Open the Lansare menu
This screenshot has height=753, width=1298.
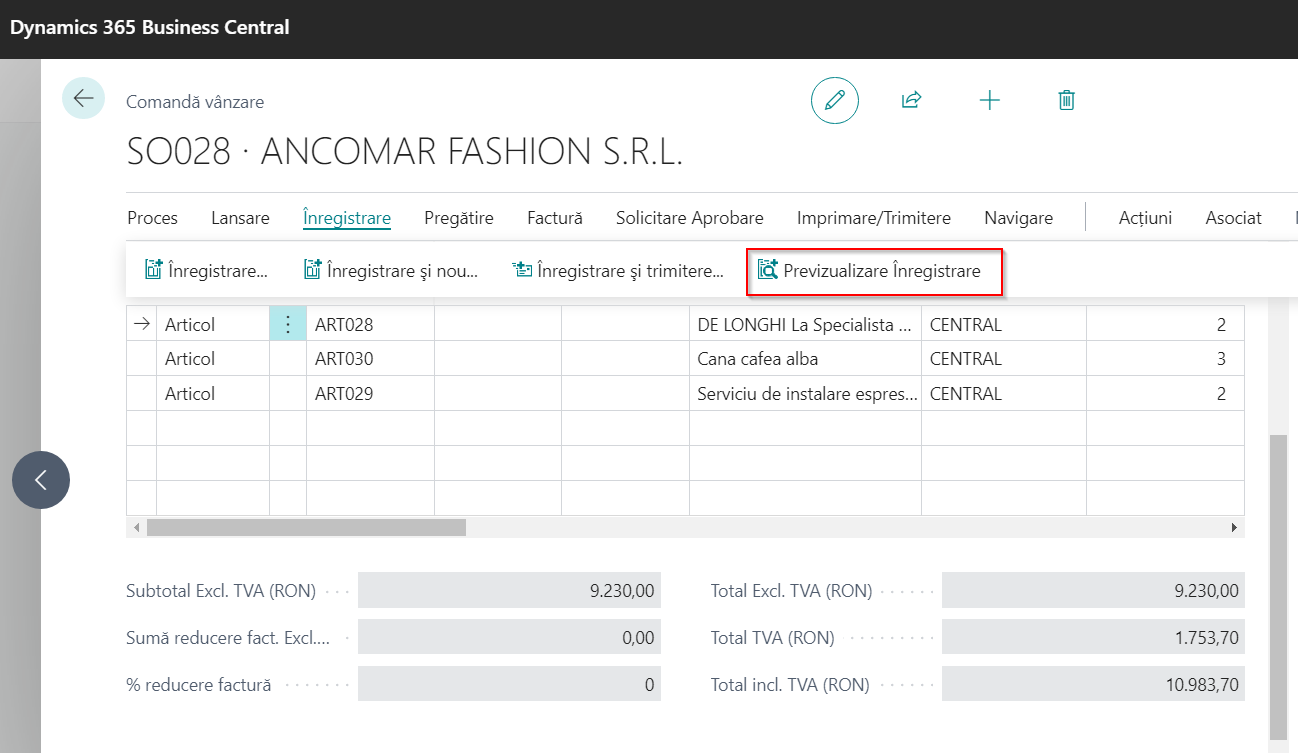click(240, 218)
